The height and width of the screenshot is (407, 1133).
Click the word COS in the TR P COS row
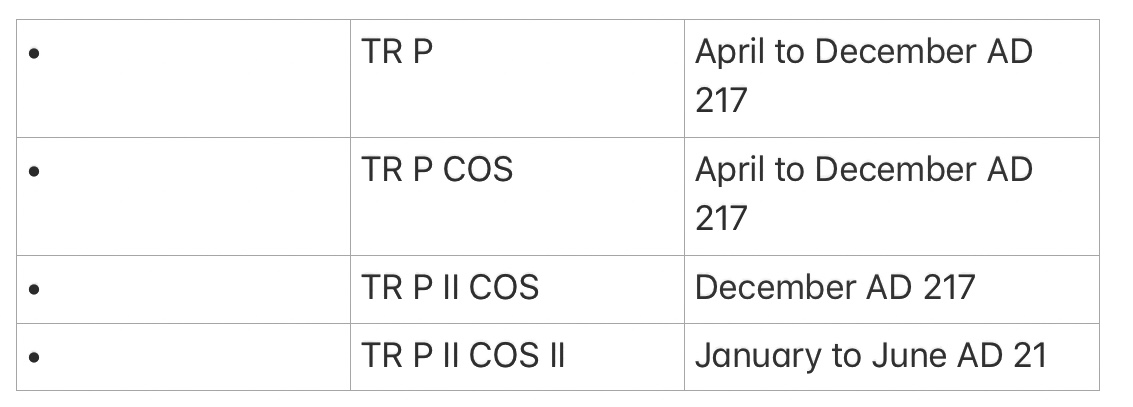[477, 170]
